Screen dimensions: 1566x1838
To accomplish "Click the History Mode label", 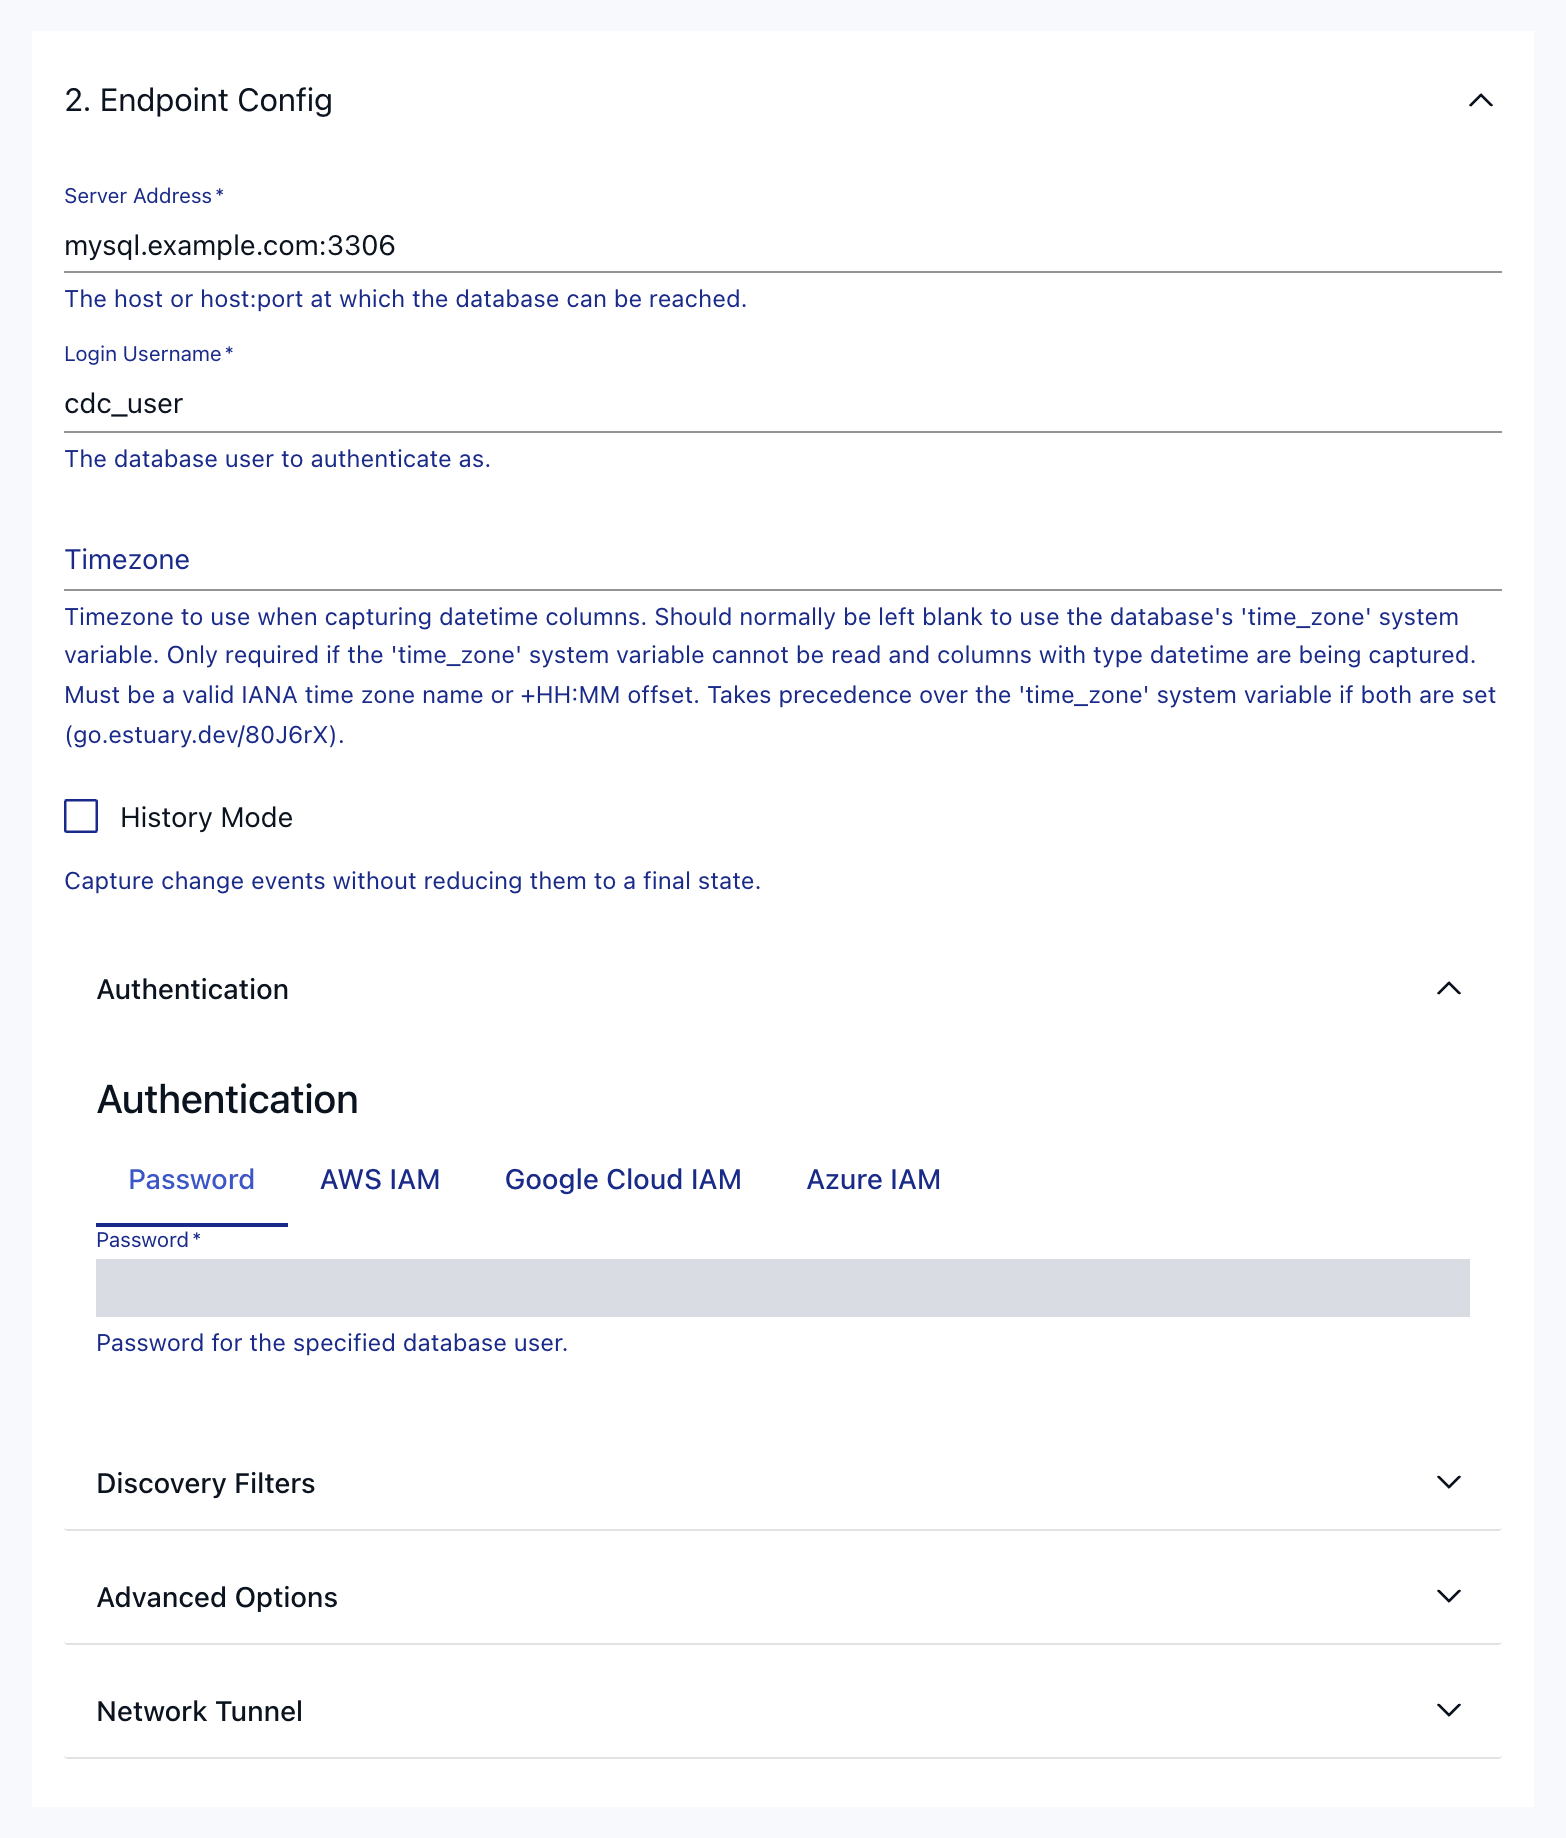I will [206, 818].
